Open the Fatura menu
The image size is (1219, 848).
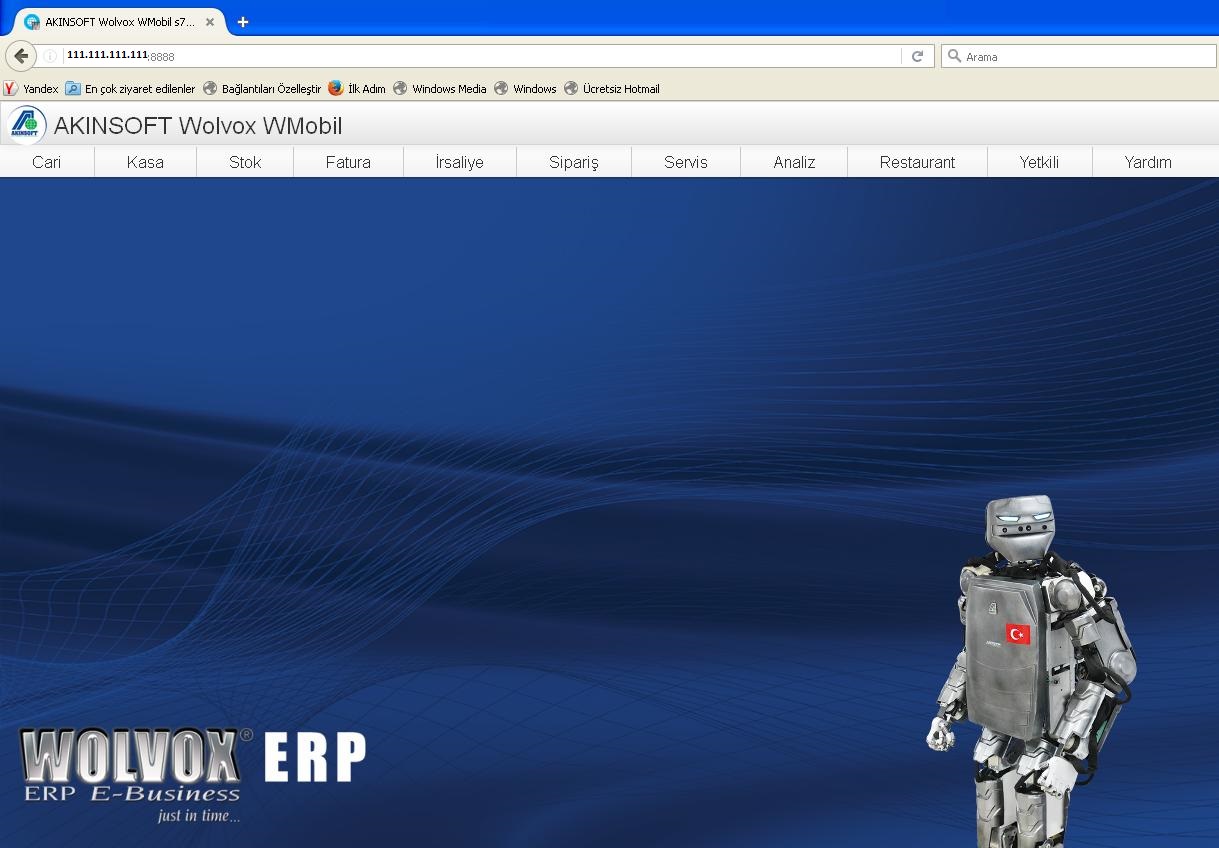click(x=348, y=162)
